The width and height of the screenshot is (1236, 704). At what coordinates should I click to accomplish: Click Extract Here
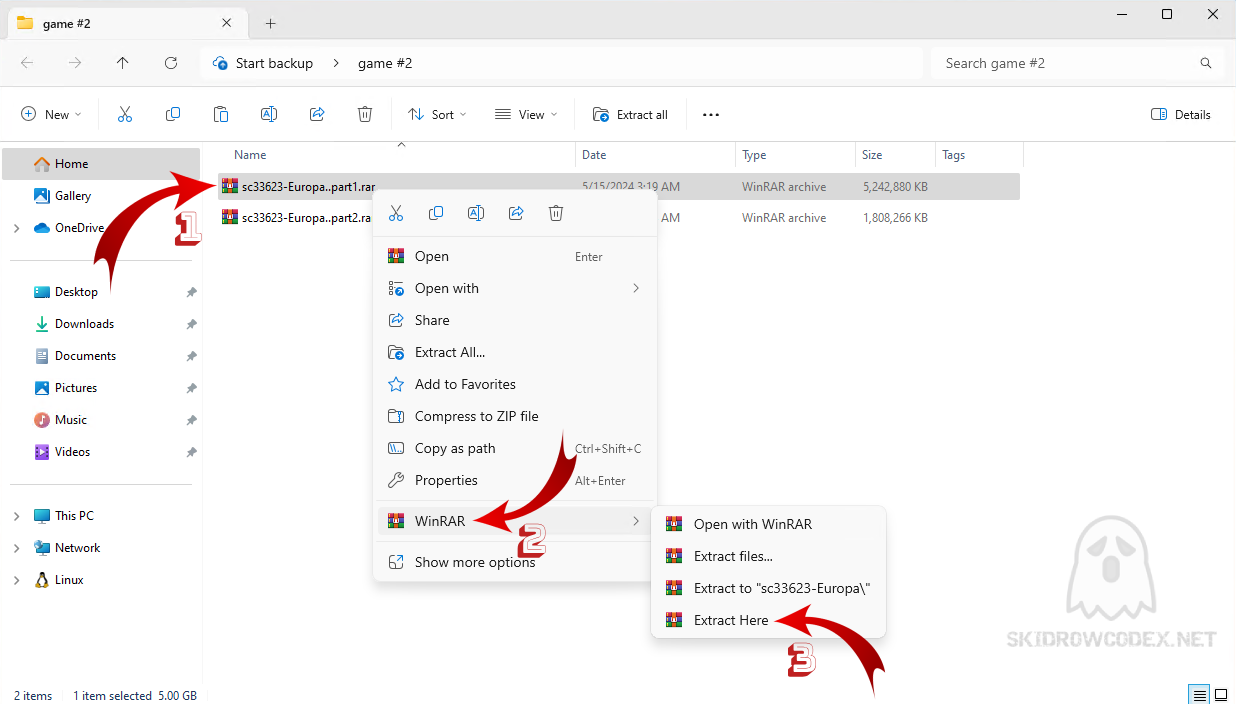[x=768, y=620]
